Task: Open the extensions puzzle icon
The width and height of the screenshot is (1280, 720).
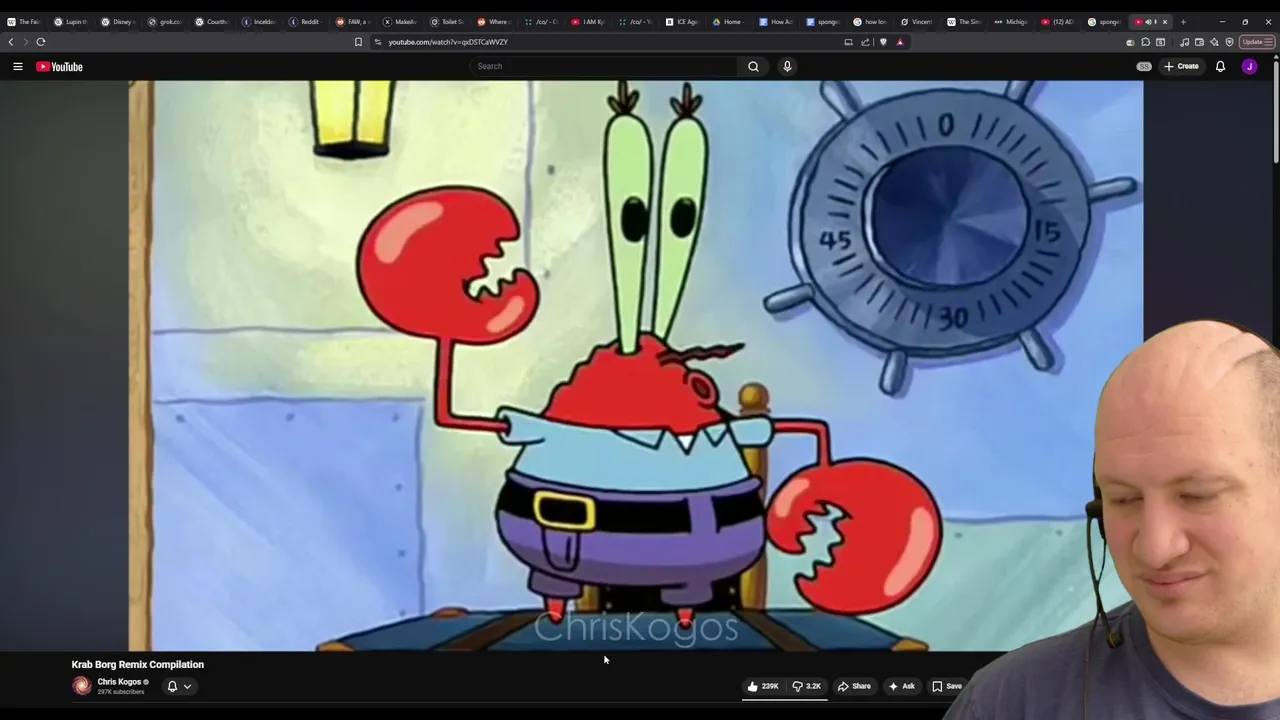Action: 1145,42
